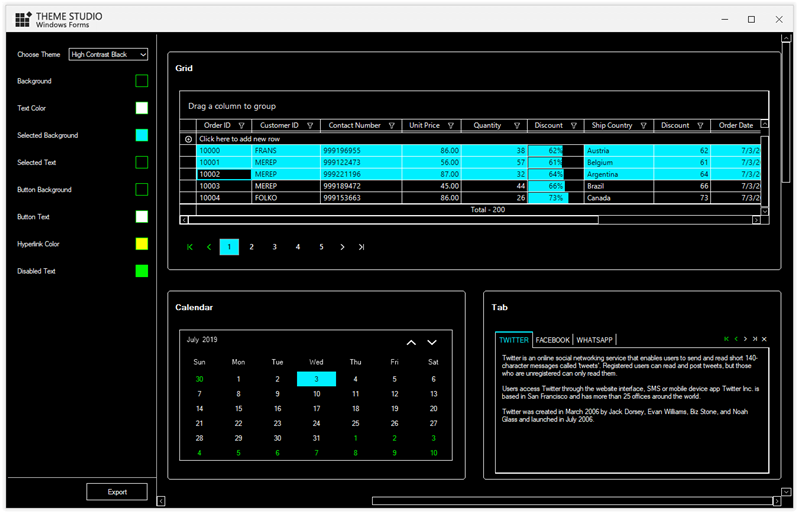
Task: Click the calendar up arrow for previous month
Action: 411,342
